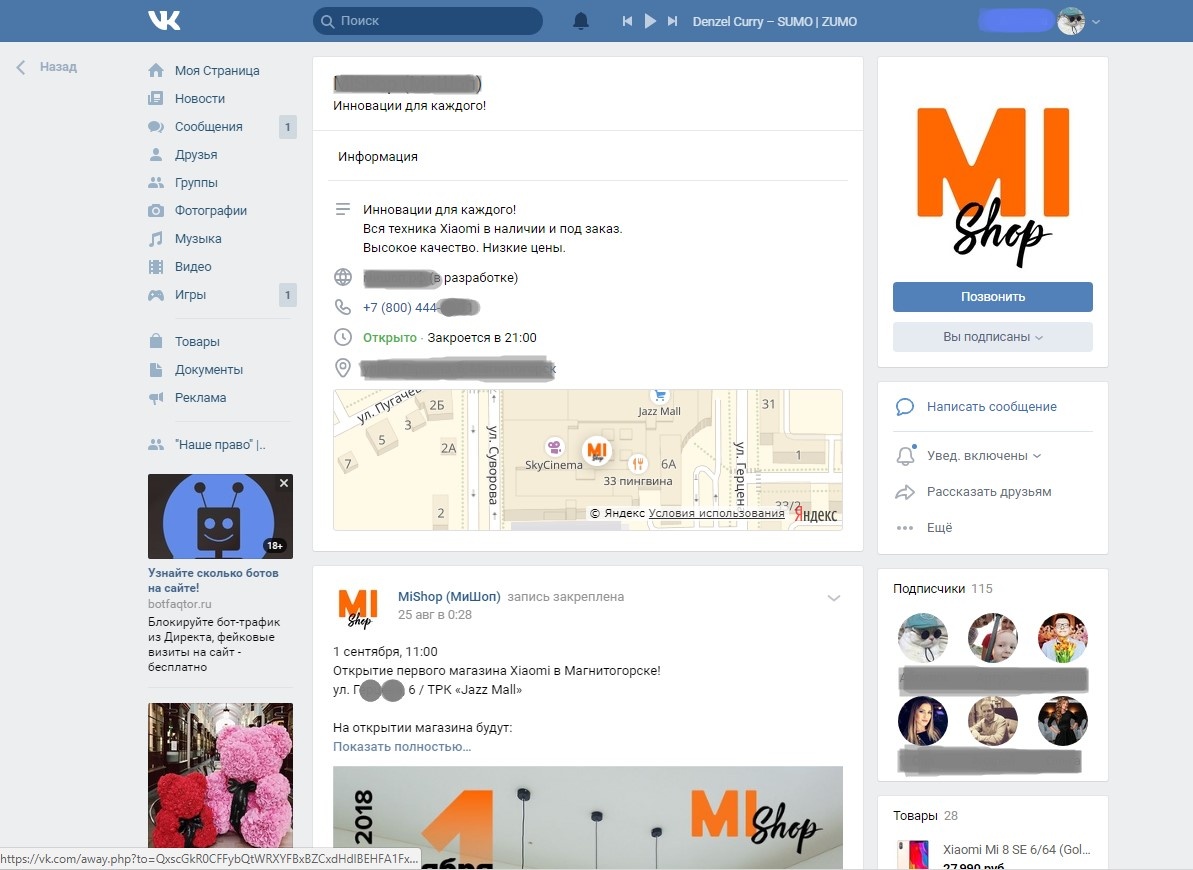Click document icon beside Документы
This screenshot has height=870, width=1193.
(156, 370)
